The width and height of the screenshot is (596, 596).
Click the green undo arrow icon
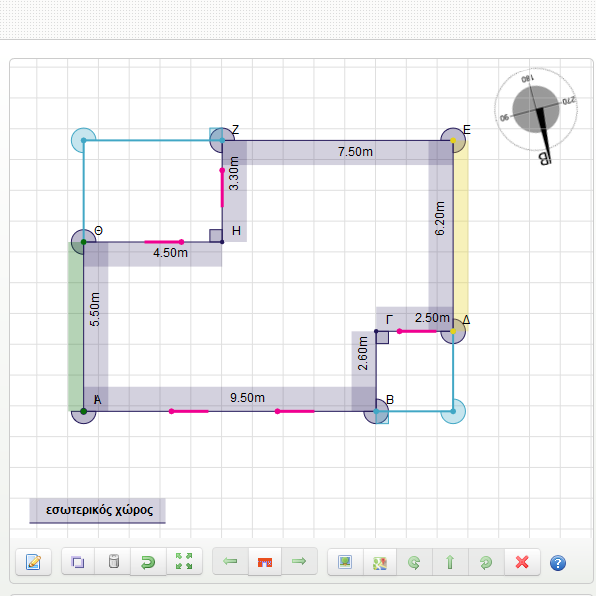coord(148,562)
